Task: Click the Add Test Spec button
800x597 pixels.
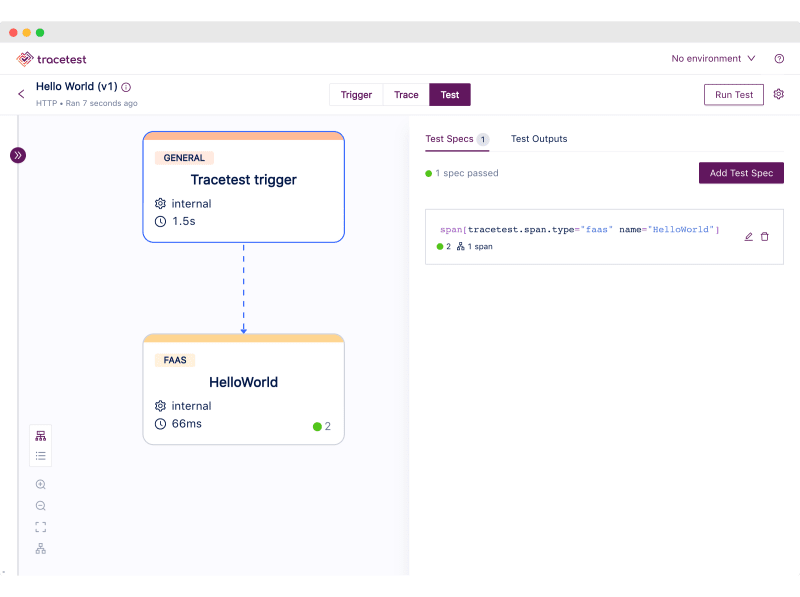Action: (741, 173)
